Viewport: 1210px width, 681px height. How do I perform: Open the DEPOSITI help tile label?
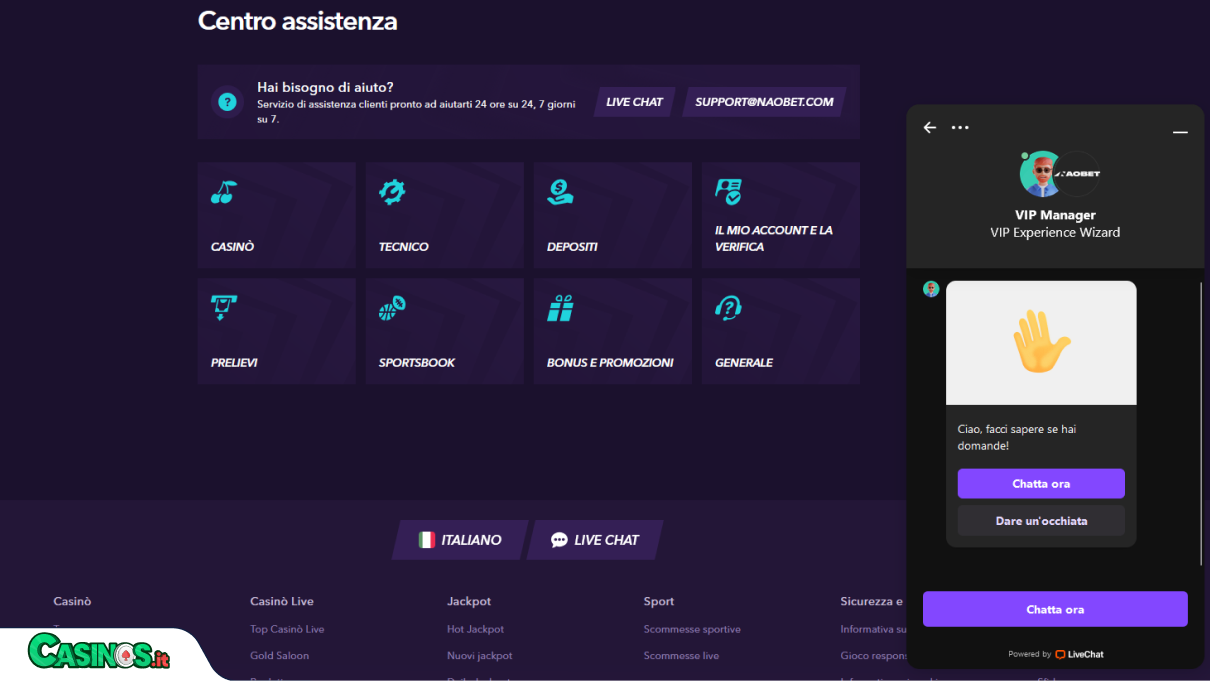(573, 247)
